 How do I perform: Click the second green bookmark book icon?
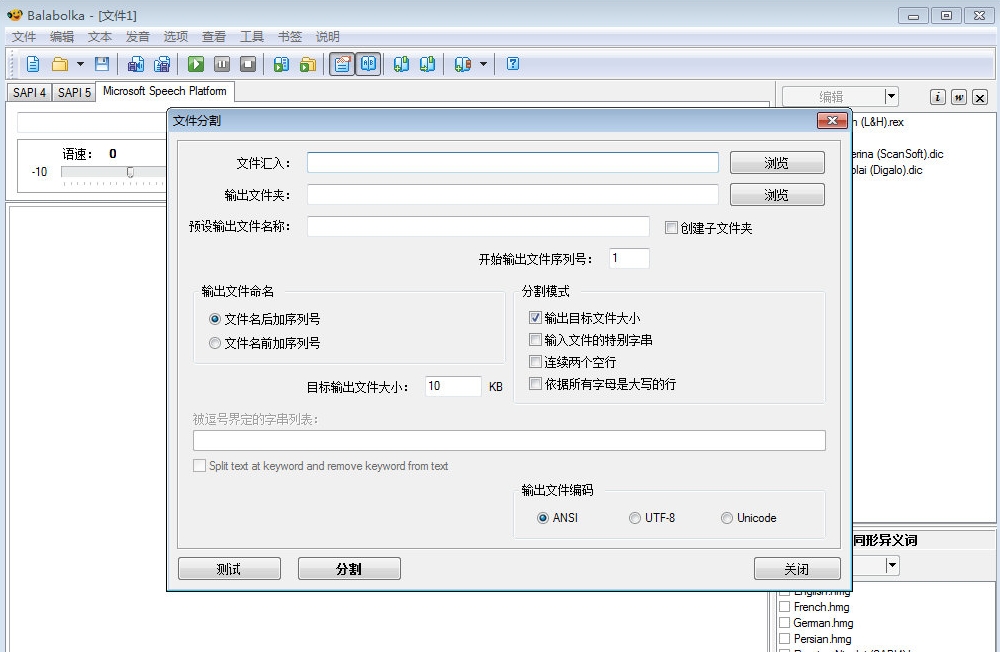427,64
